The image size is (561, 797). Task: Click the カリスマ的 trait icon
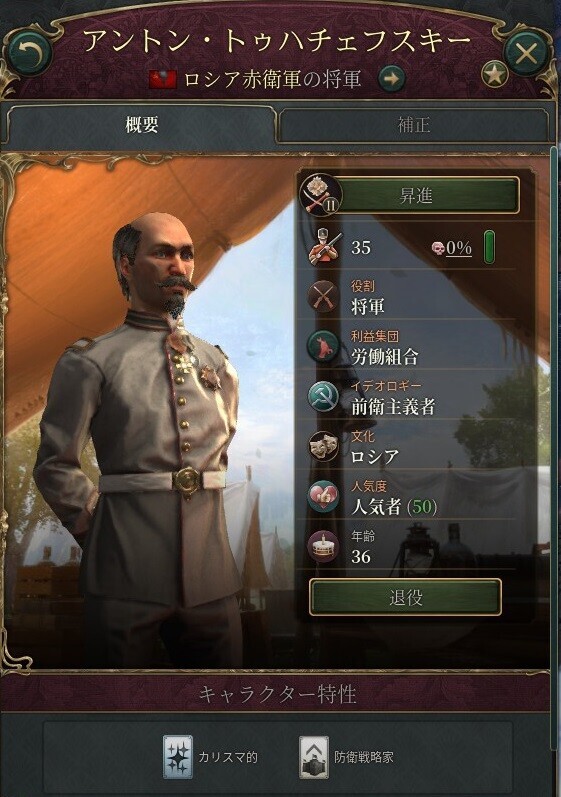coord(178,757)
